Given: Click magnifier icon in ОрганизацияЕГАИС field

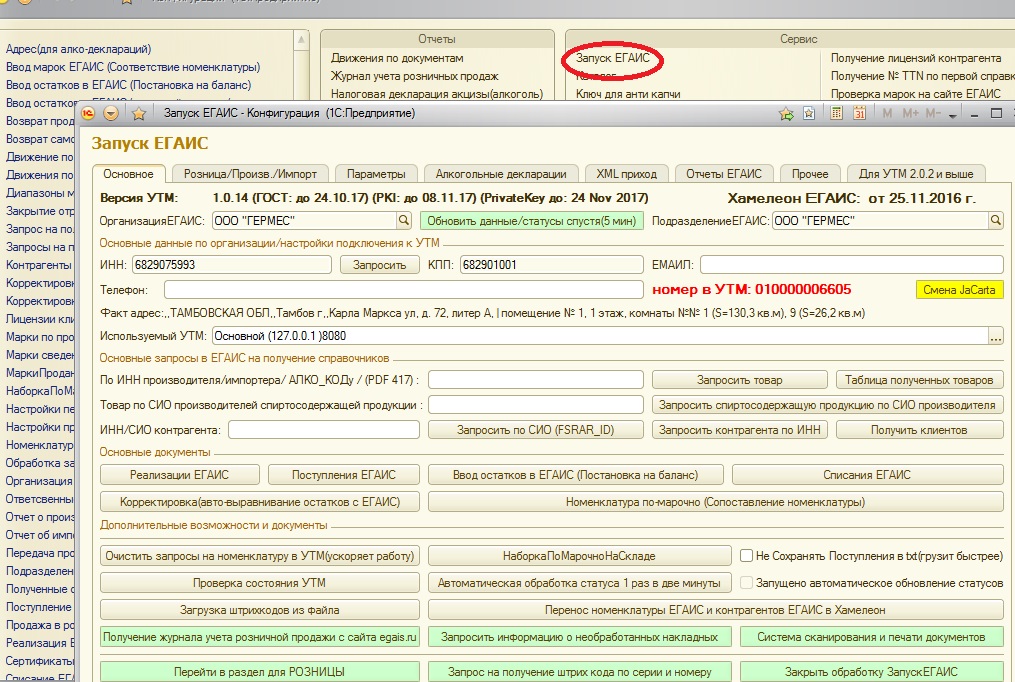Looking at the screenshot, I should [x=404, y=220].
